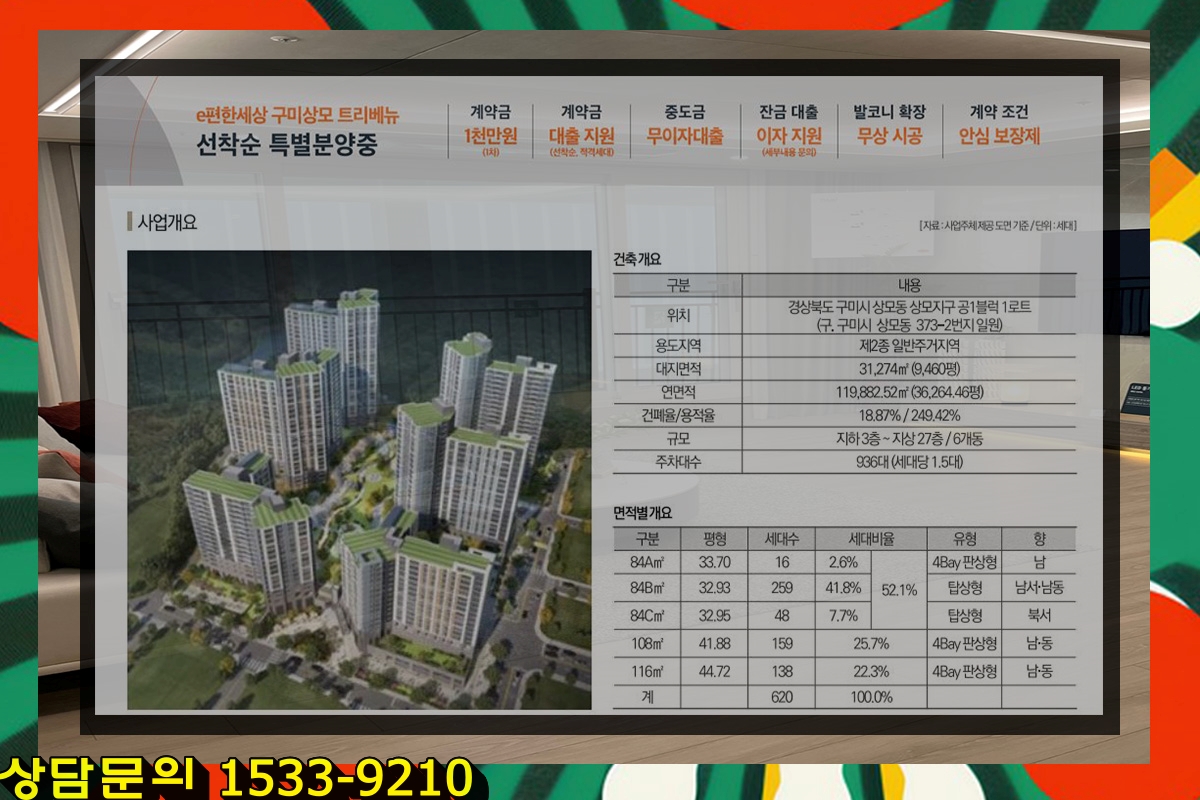Click the '선착순 특별분양중' headline
Screen dimensions: 1200x800
(287, 144)
